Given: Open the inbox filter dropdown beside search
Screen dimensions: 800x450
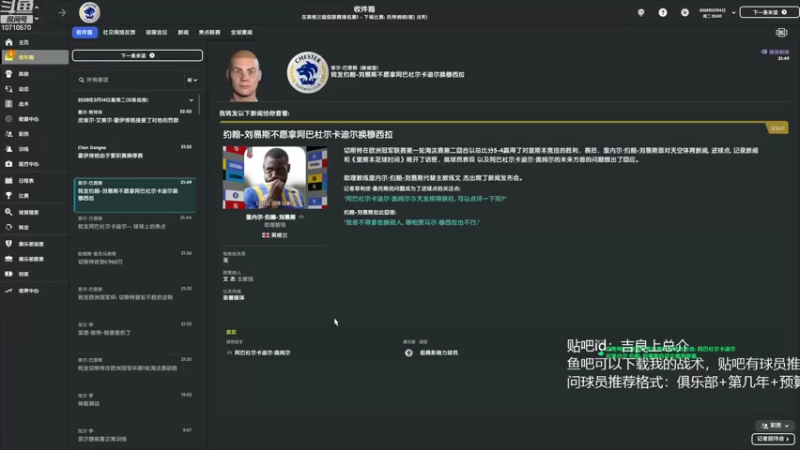Looking at the screenshot, I should pos(192,80).
